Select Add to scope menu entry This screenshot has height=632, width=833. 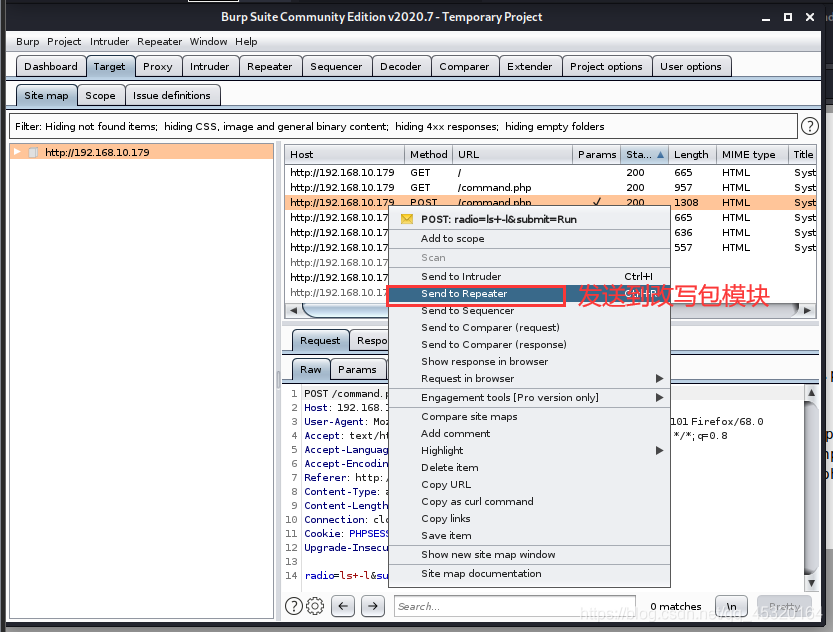point(529,238)
